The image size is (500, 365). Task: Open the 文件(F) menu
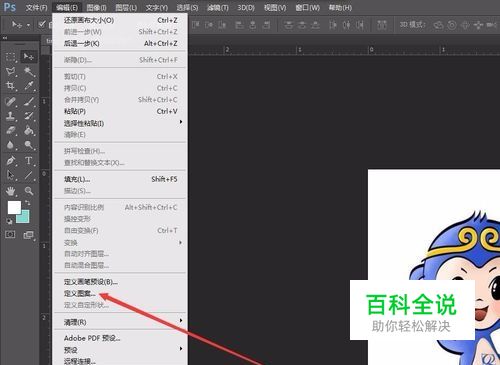click(36, 7)
